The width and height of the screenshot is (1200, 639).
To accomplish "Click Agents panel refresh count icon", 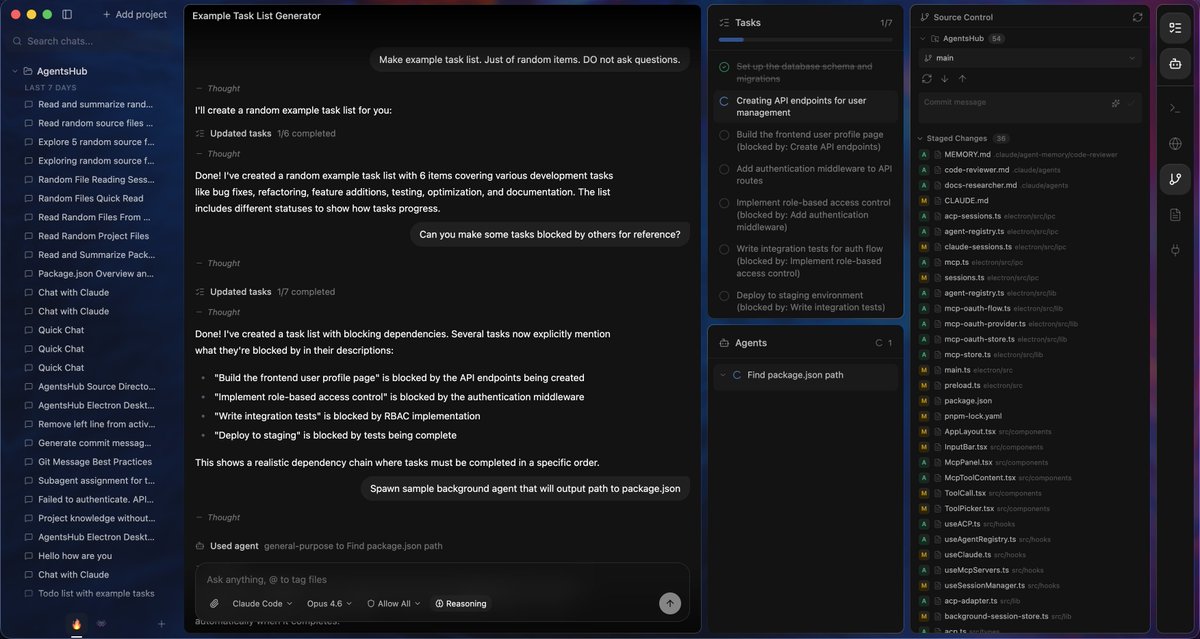I will click(879, 343).
